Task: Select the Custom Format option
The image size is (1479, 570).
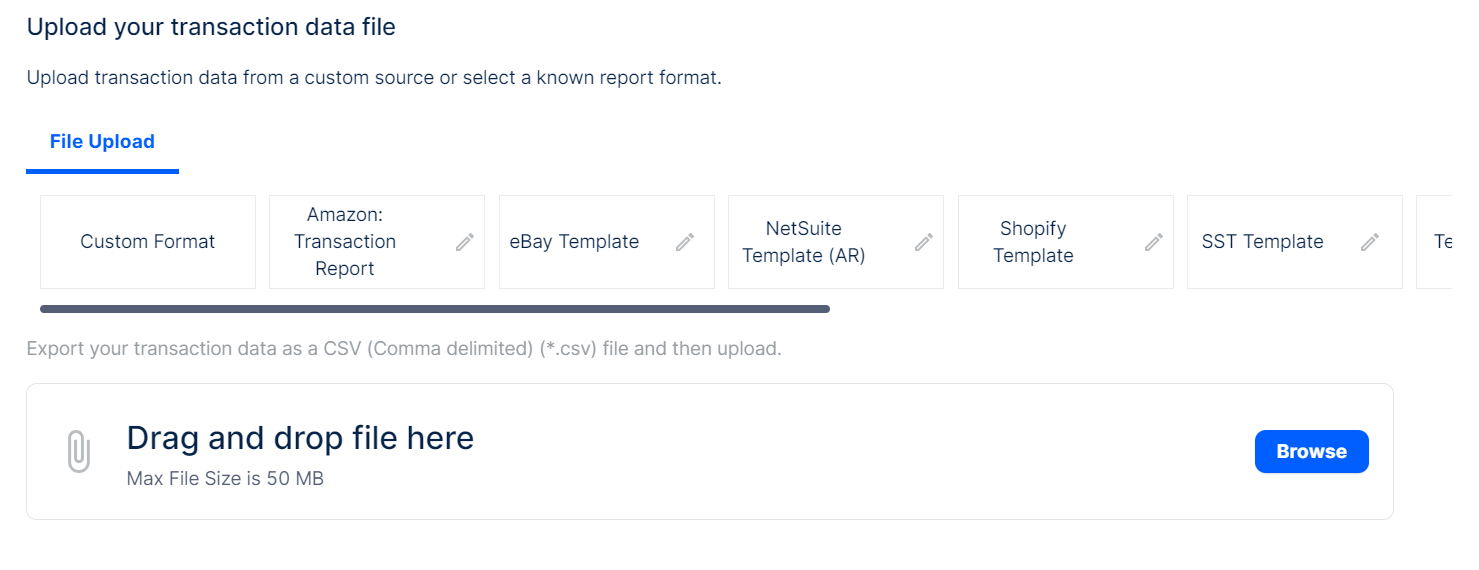Action: [148, 242]
